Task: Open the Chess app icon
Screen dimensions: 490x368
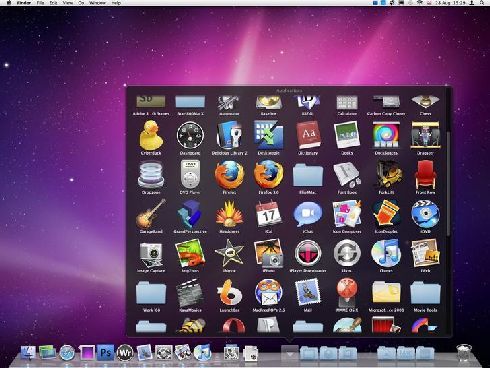Action: (x=425, y=102)
